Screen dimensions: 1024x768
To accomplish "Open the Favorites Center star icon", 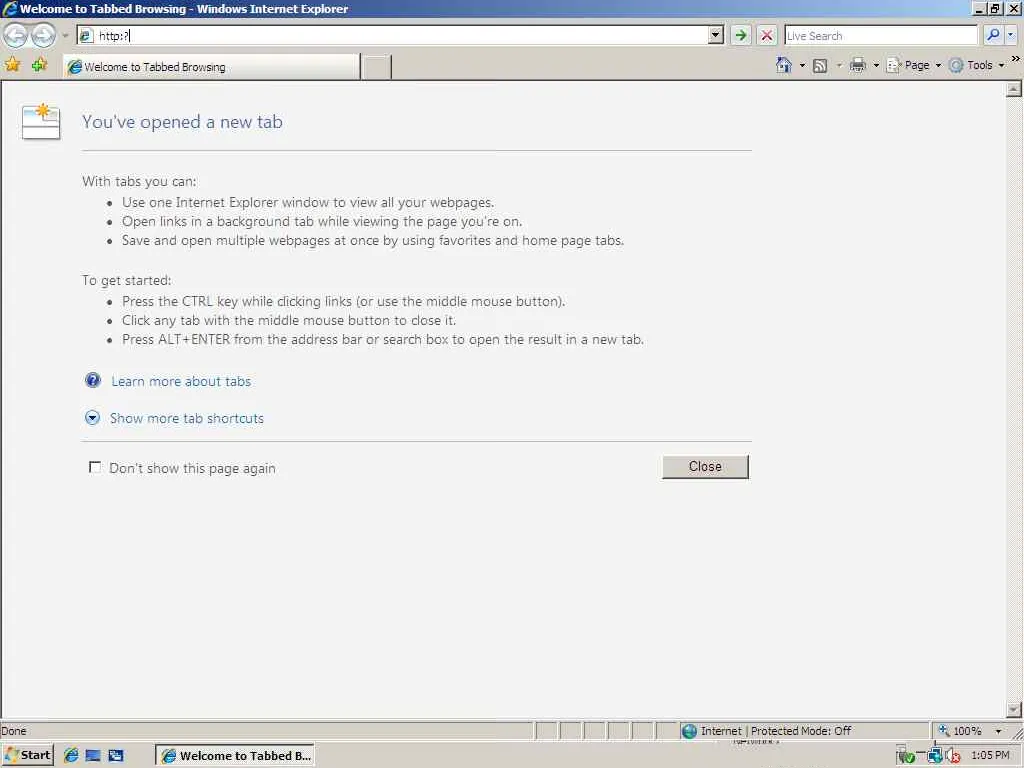I will [x=12, y=65].
